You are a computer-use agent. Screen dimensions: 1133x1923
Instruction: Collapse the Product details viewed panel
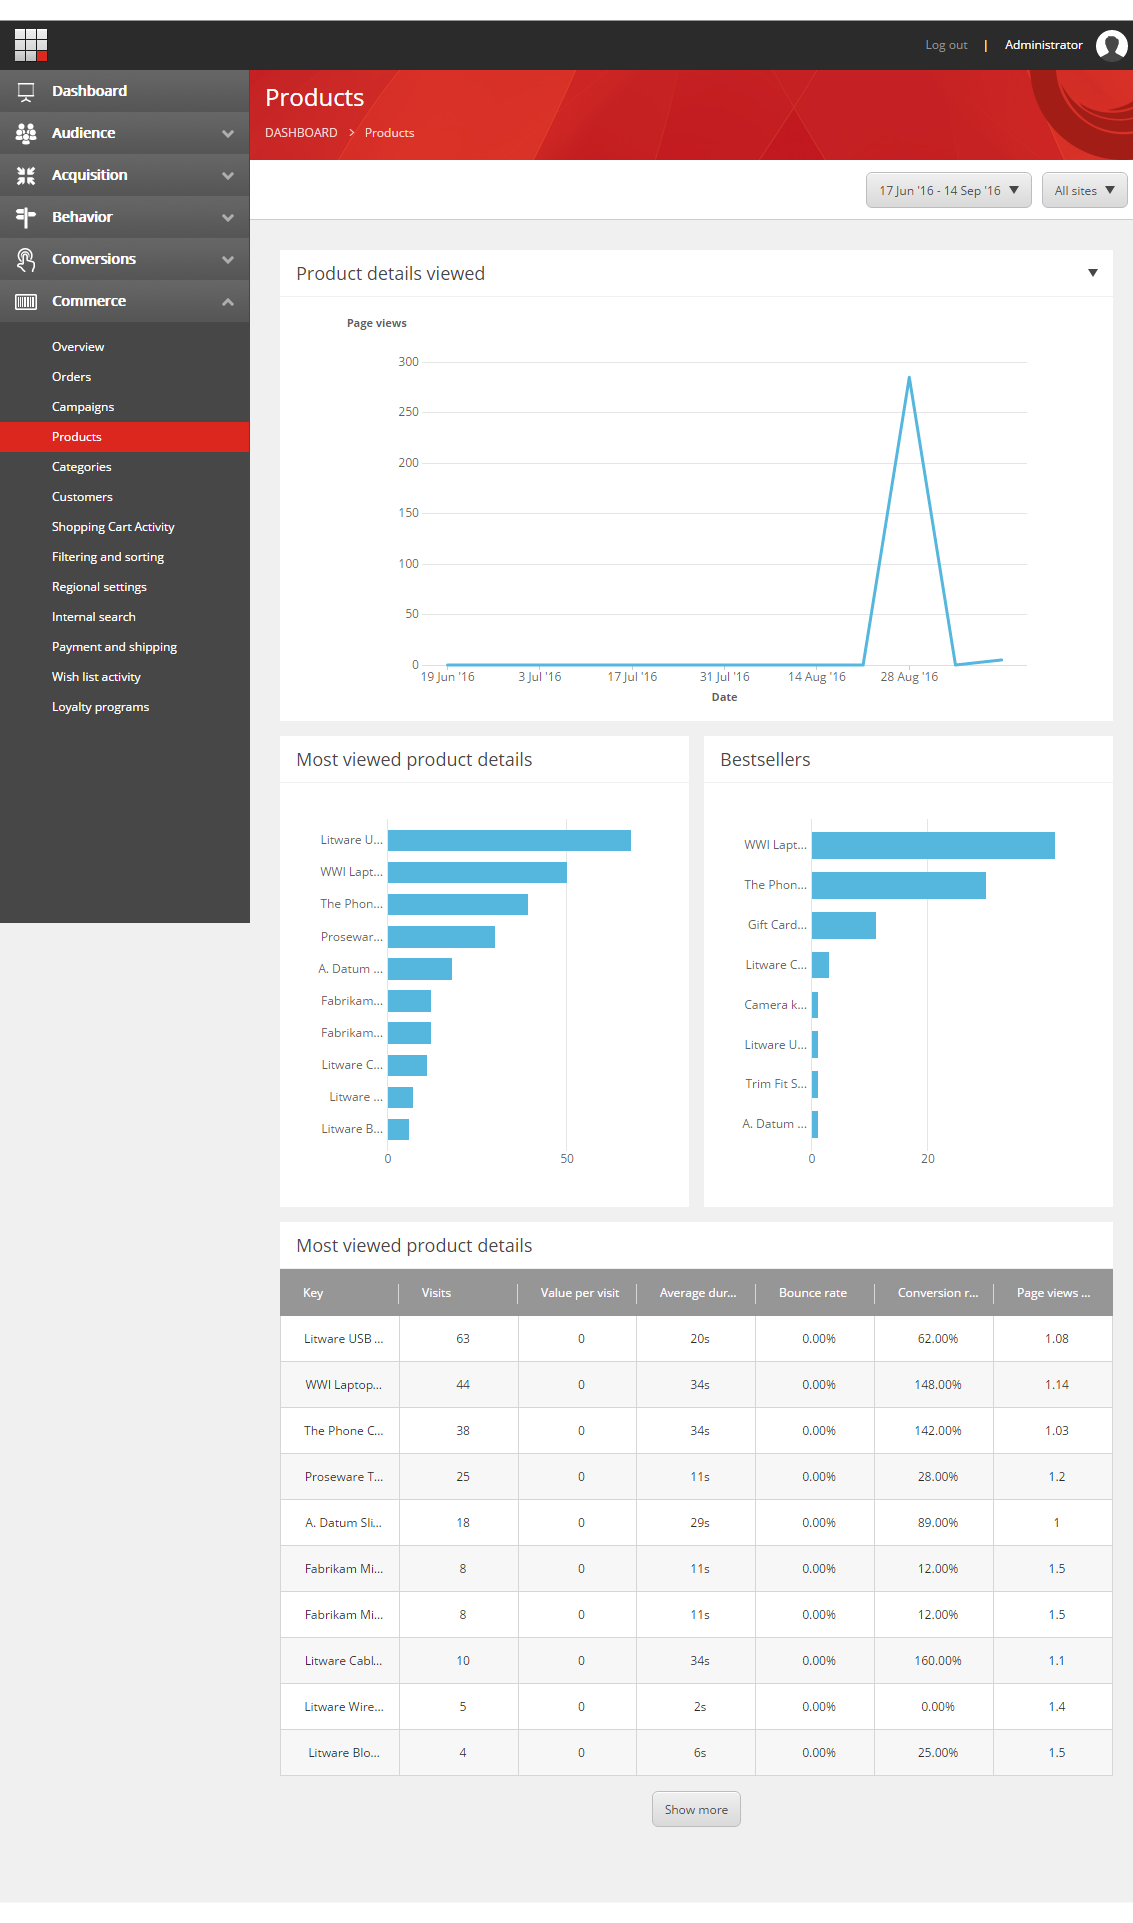pos(1092,273)
